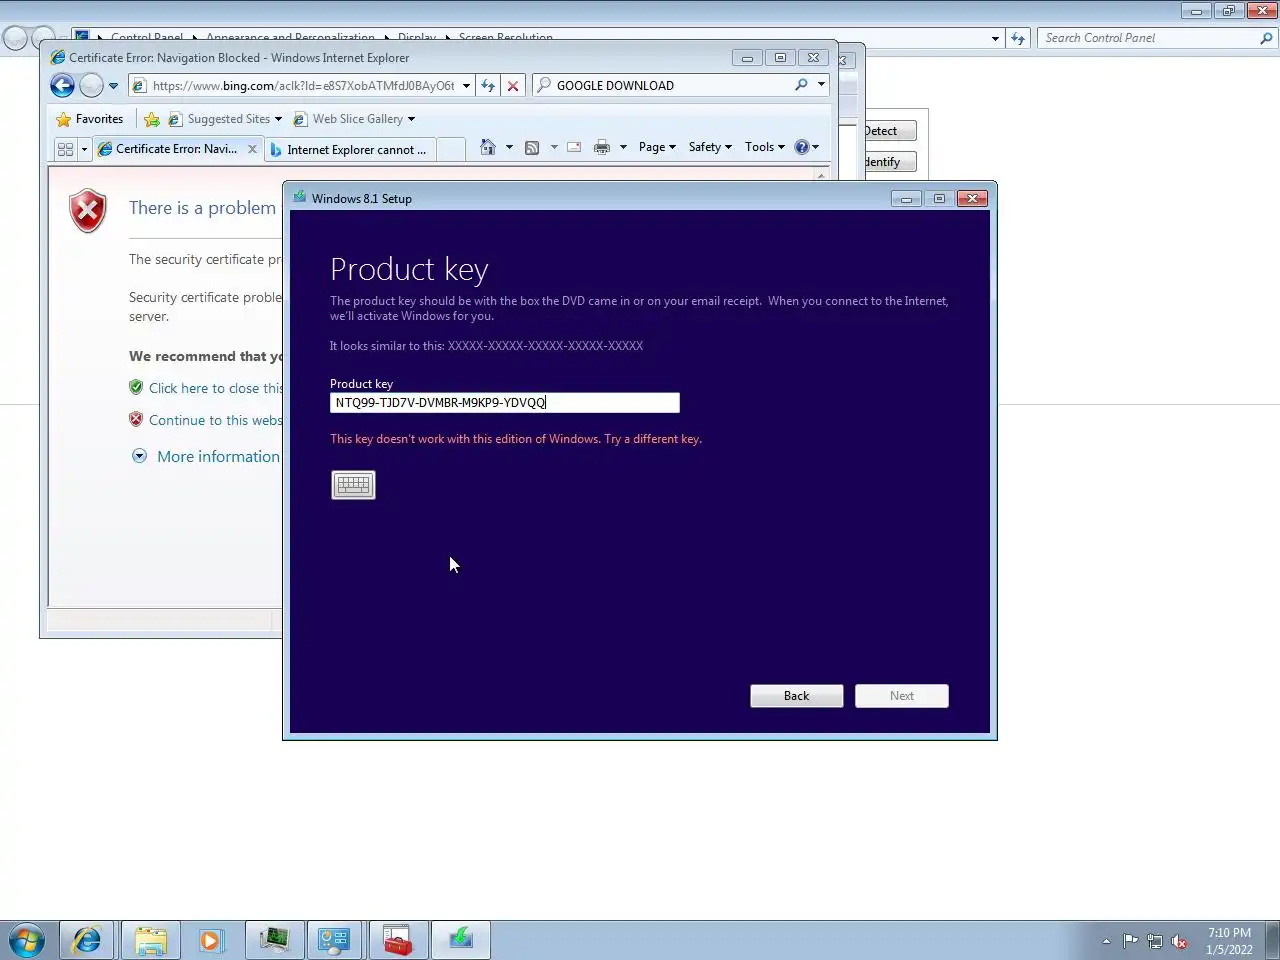Image resolution: width=1280 pixels, height=960 pixels.
Task: Click the Read Mail envelope icon
Action: tap(574, 147)
